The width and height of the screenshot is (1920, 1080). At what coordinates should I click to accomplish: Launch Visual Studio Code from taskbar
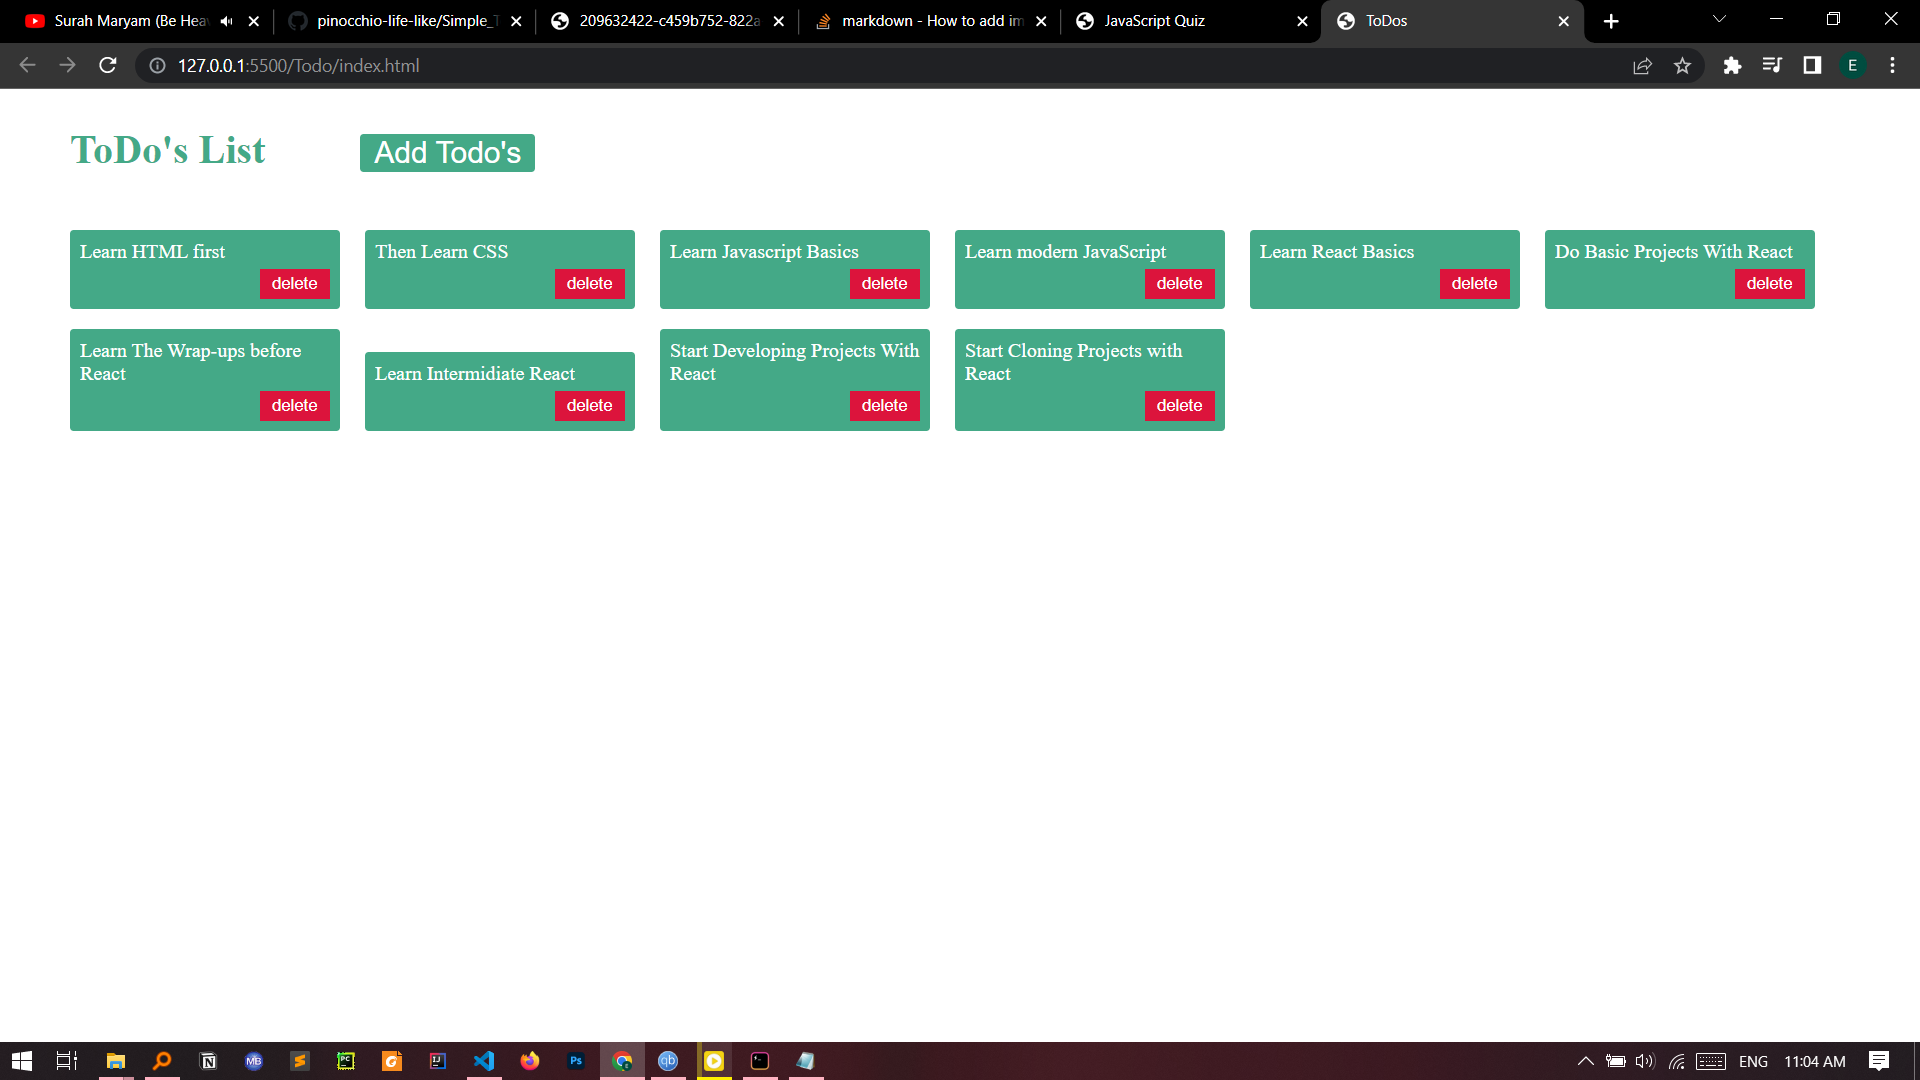[x=484, y=1061]
